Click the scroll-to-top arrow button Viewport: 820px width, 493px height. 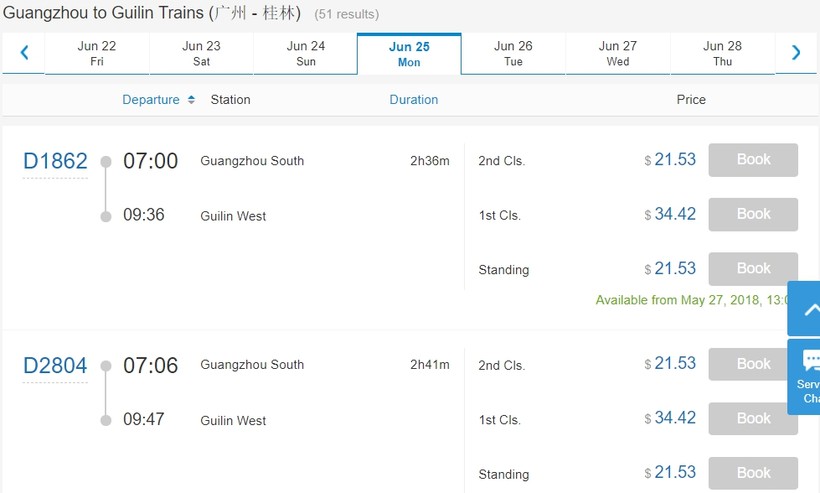point(806,308)
